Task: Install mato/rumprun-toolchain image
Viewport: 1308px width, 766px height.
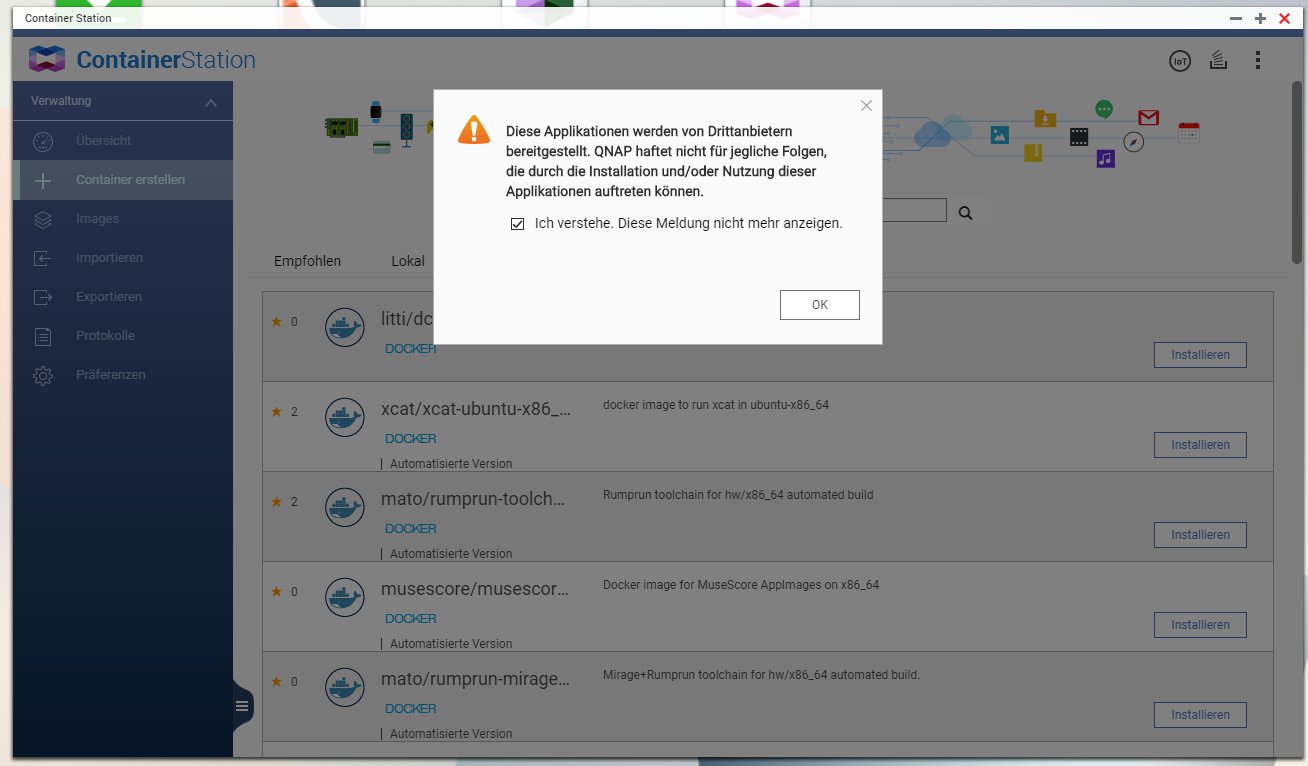Action: (x=1200, y=535)
